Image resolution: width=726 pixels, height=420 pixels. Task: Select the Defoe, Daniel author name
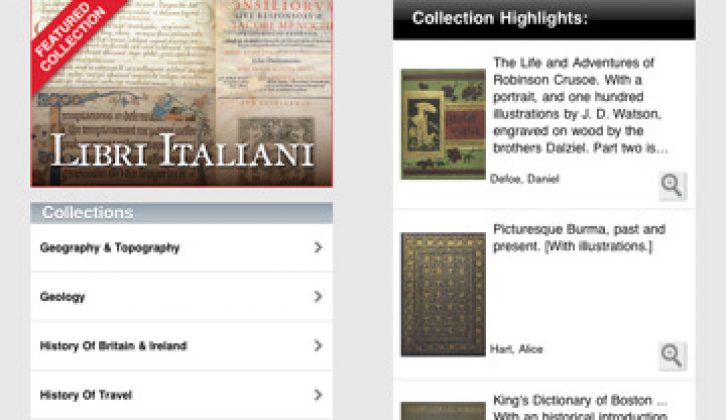[x=525, y=179]
